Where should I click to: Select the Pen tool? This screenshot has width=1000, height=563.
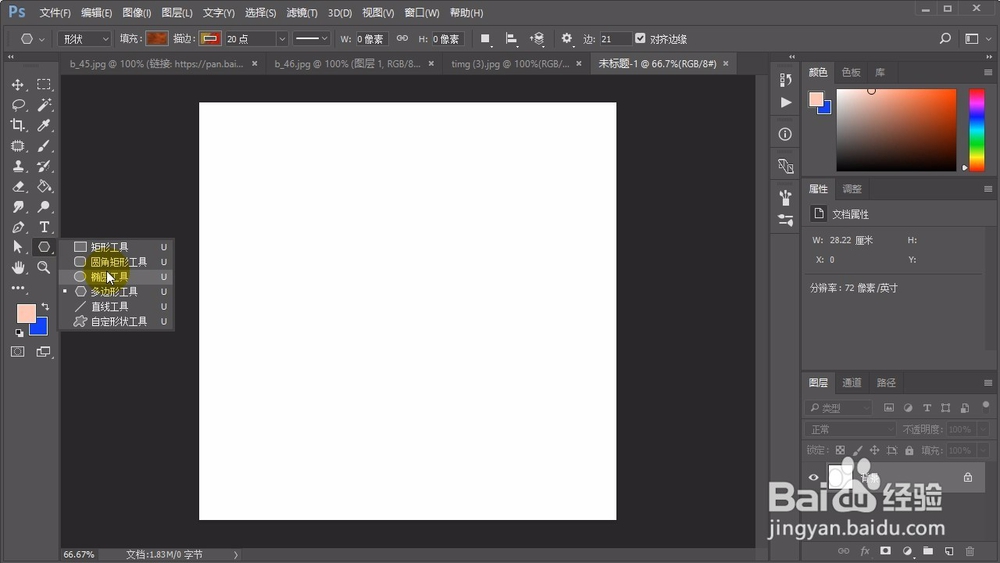pyautogui.click(x=18, y=227)
